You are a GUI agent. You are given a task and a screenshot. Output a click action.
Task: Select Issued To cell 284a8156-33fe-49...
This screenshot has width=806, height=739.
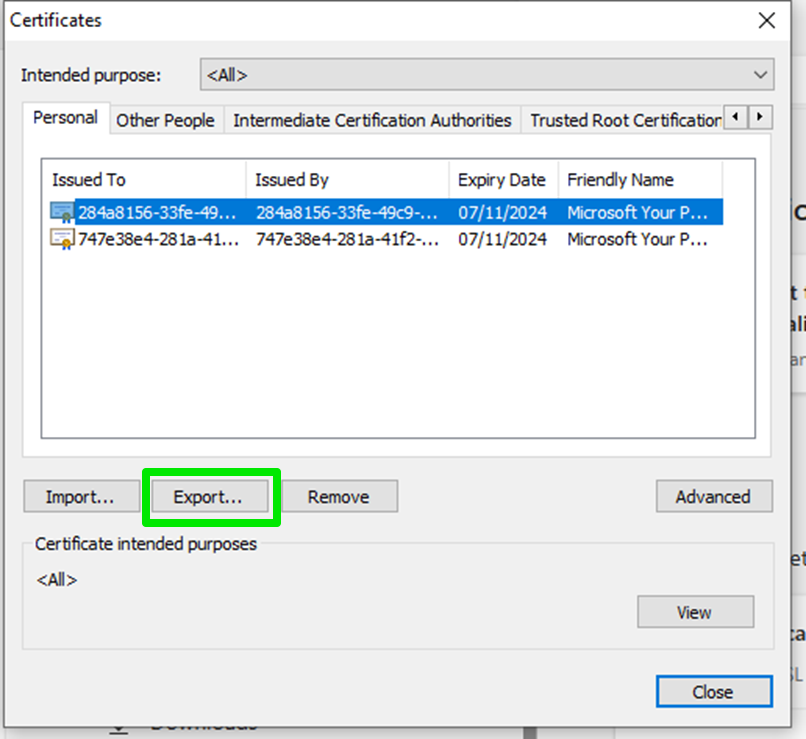(x=157, y=212)
